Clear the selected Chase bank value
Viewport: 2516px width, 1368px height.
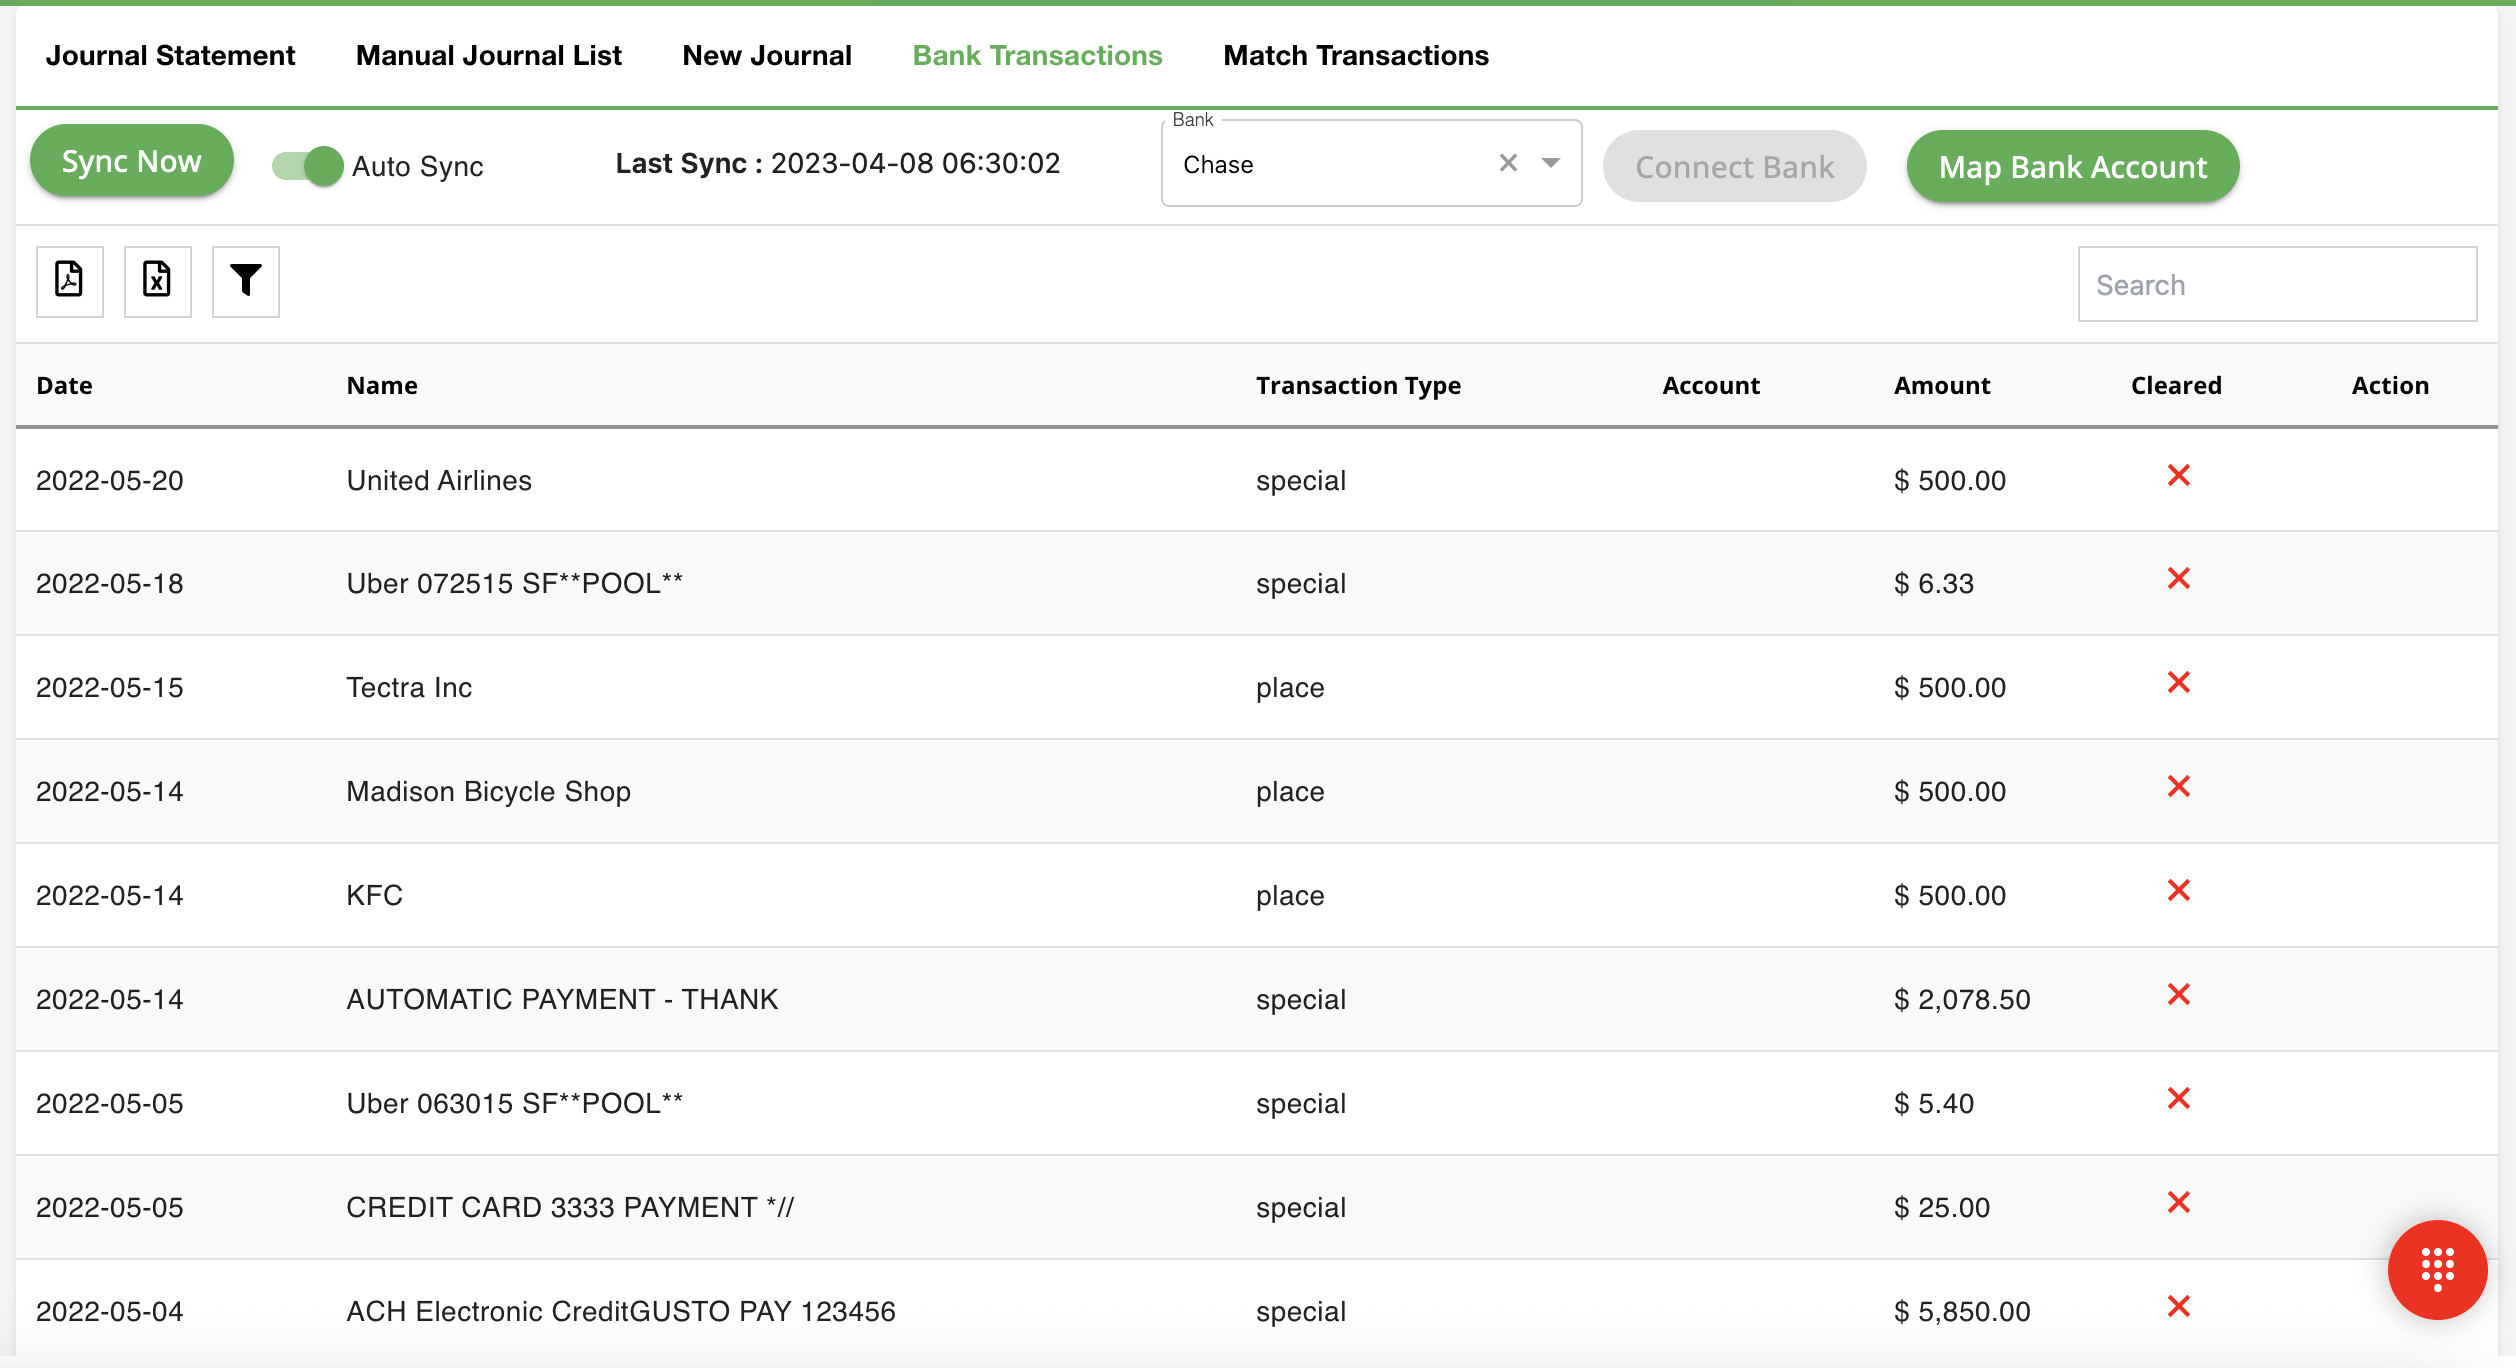(x=1508, y=163)
